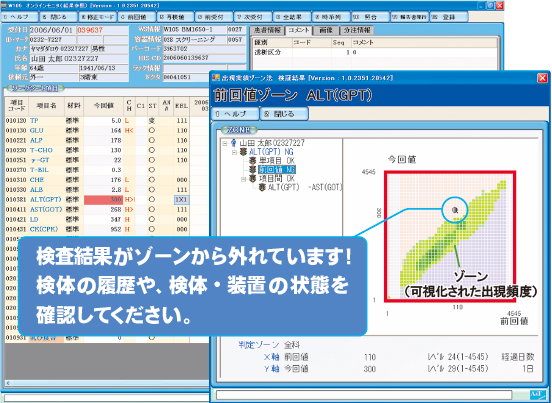552x403 pixels.
Task: Click the CK(CPK) item name
Action: point(44,229)
